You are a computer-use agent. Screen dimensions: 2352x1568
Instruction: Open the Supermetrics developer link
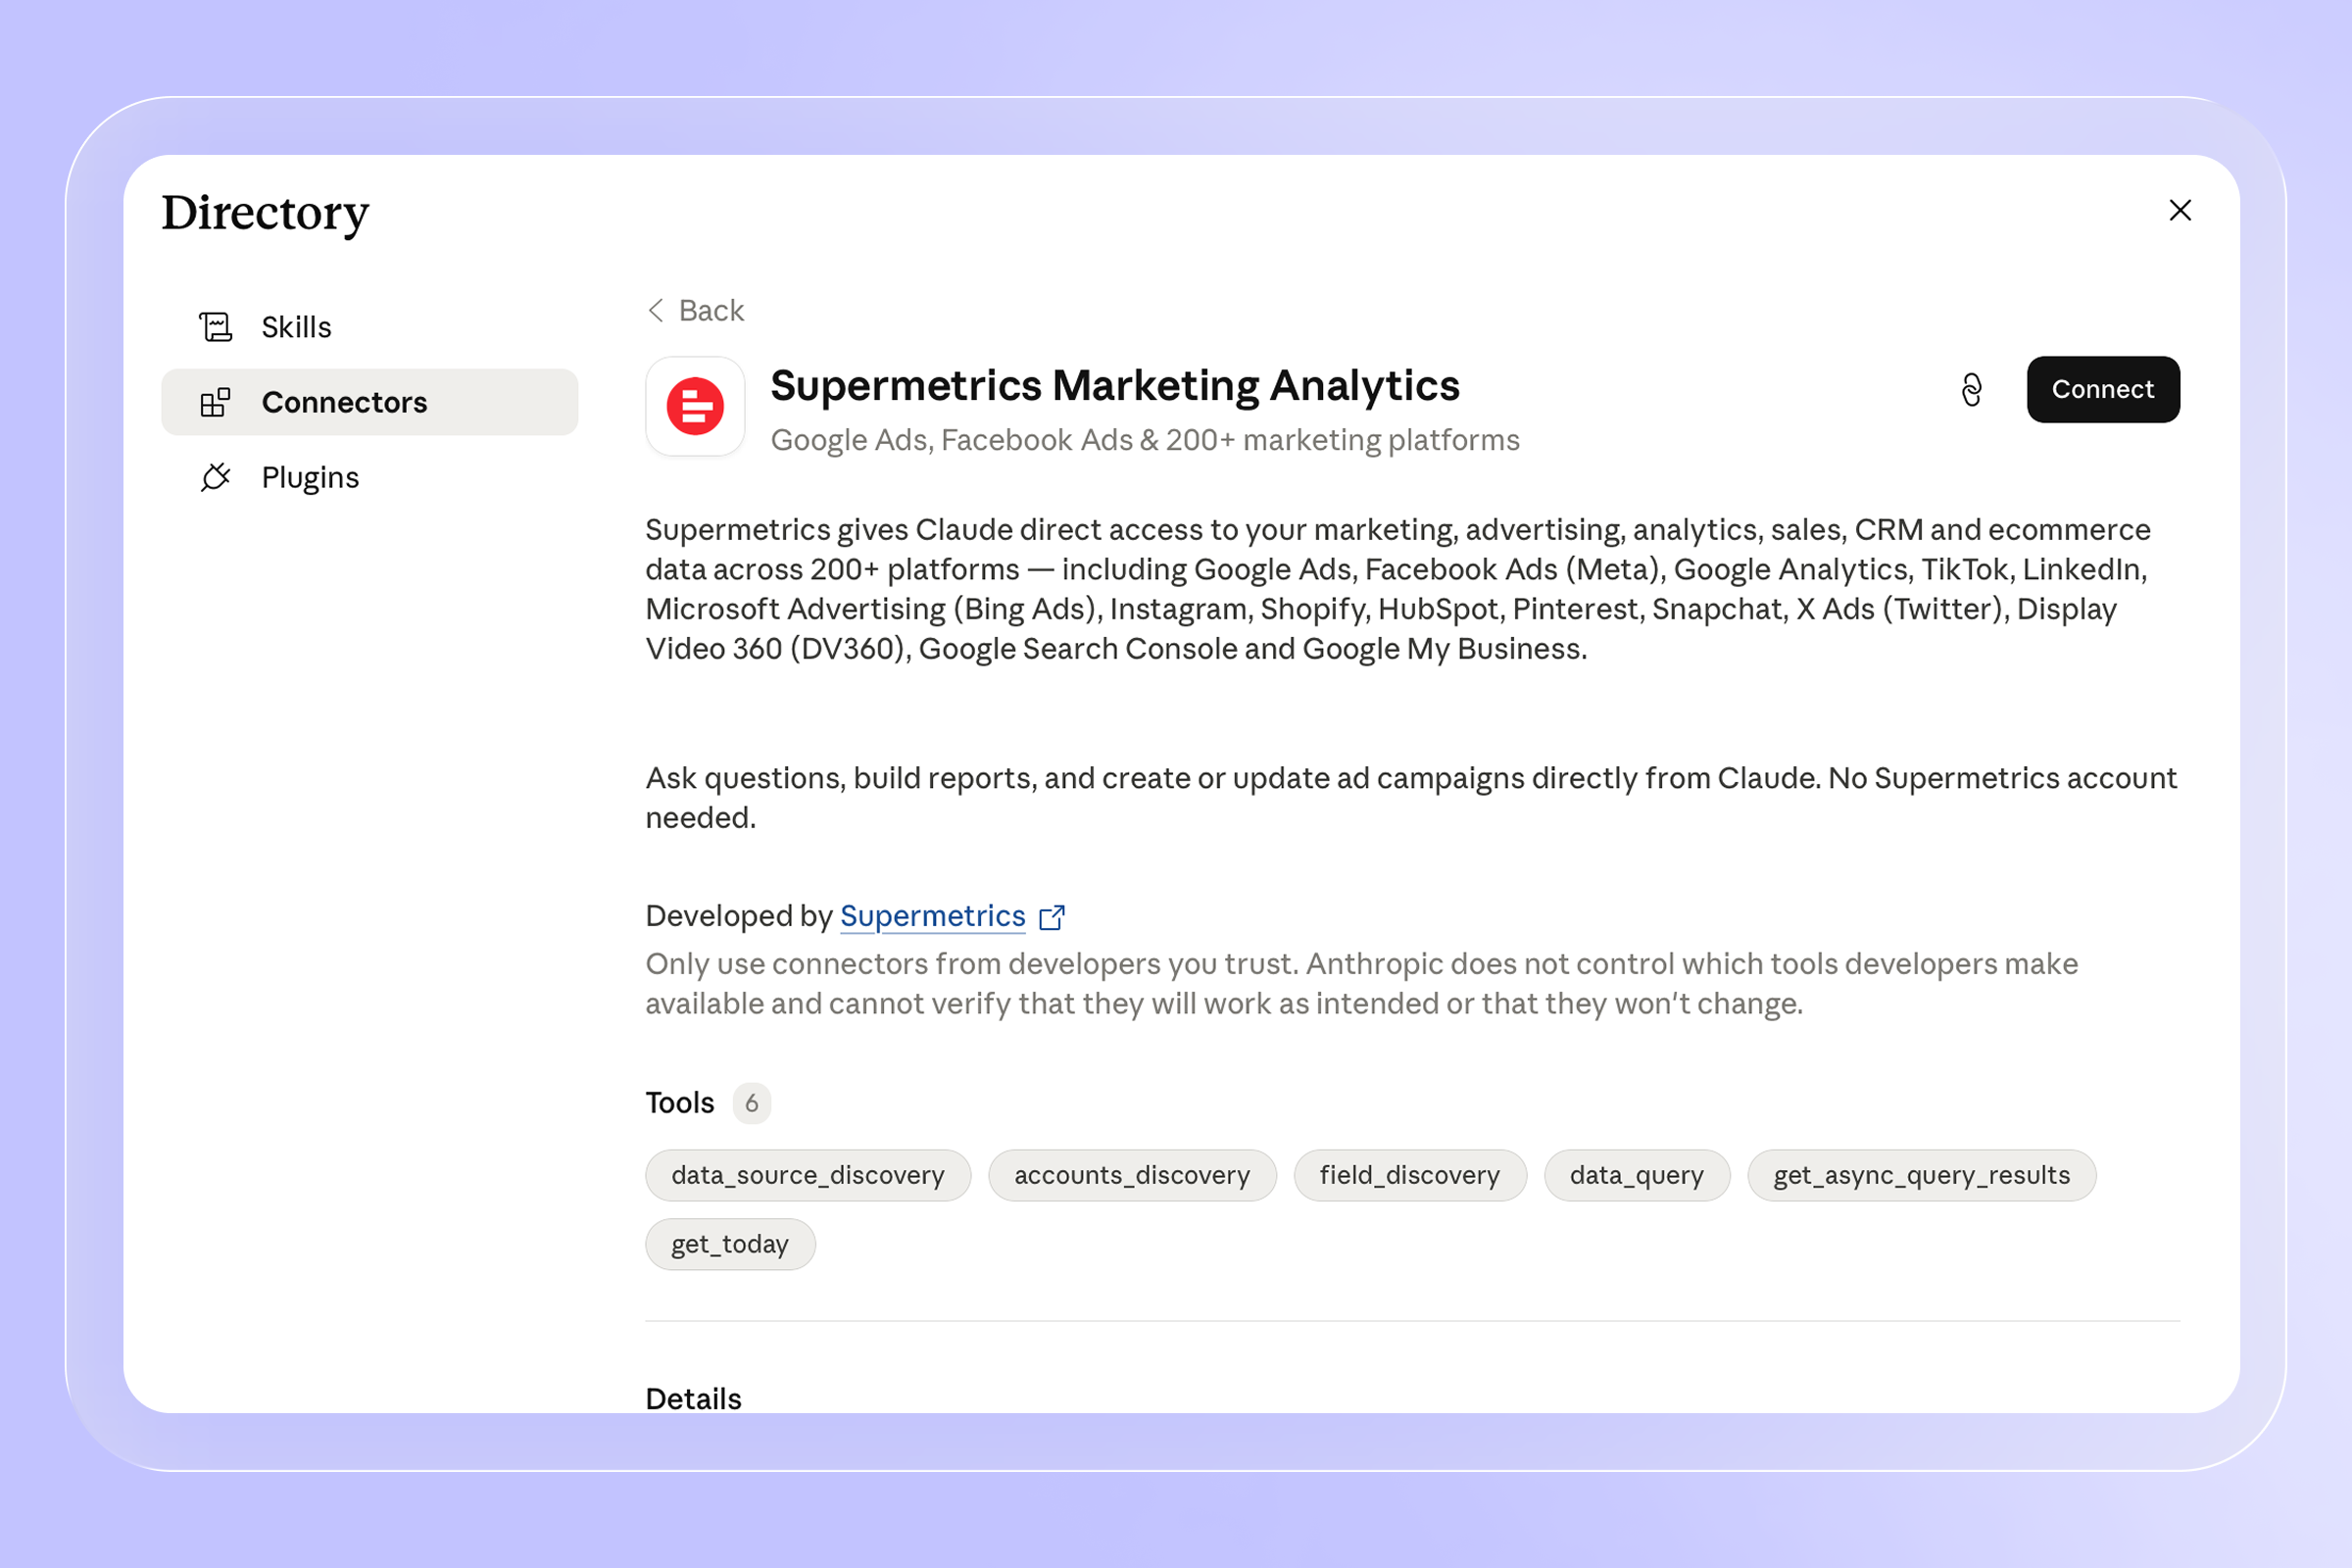coord(933,916)
